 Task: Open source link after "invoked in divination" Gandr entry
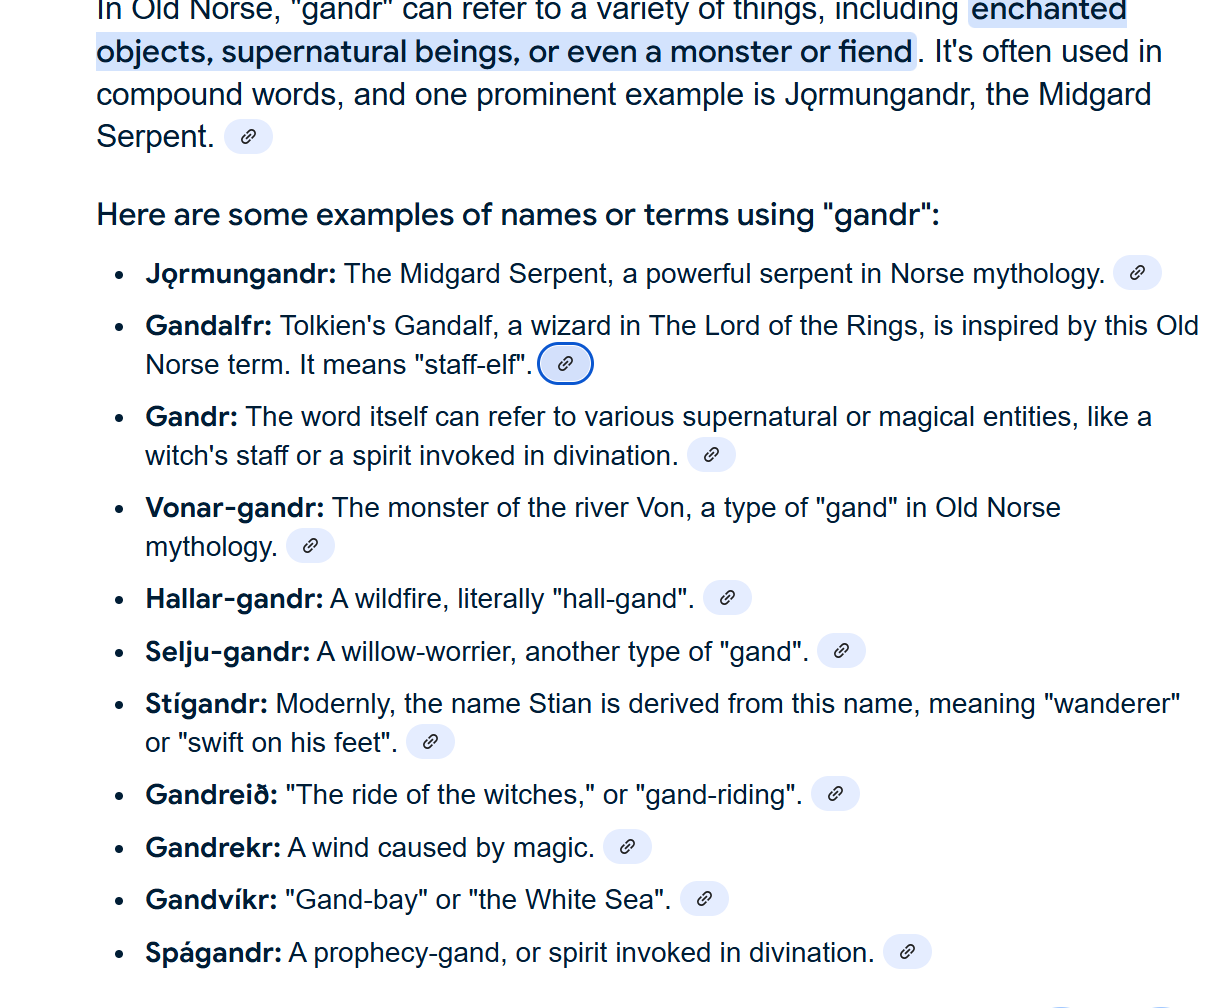(711, 455)
